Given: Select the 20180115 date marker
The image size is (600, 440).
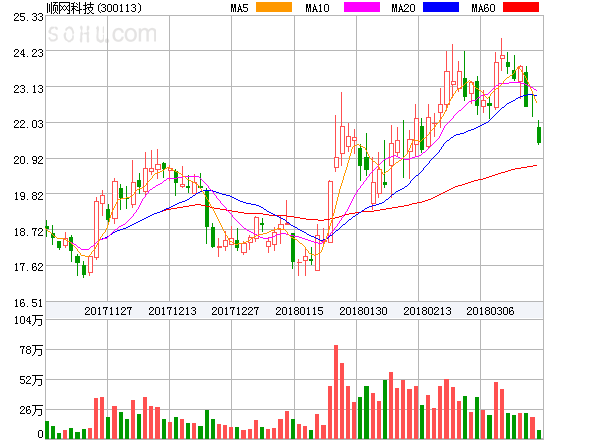Looking at the screenshot, I should click(x=299, y=311).
